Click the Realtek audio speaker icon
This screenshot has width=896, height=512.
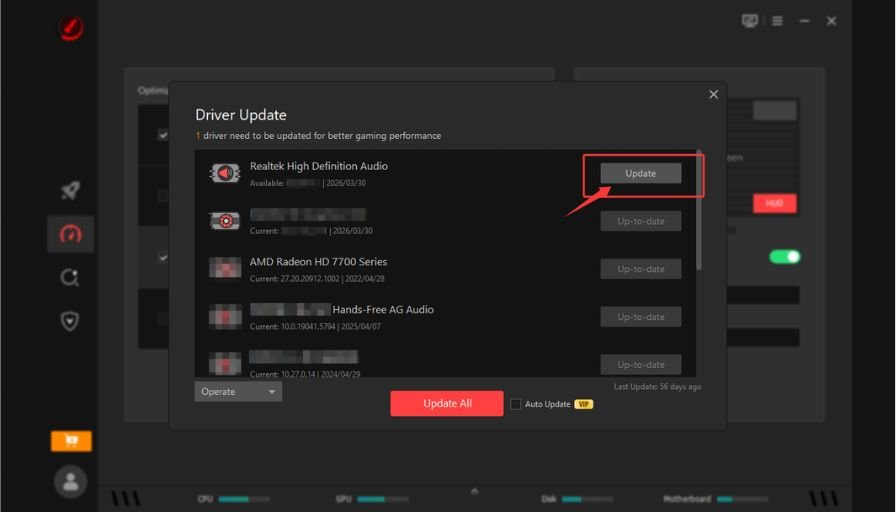(225, 173)
